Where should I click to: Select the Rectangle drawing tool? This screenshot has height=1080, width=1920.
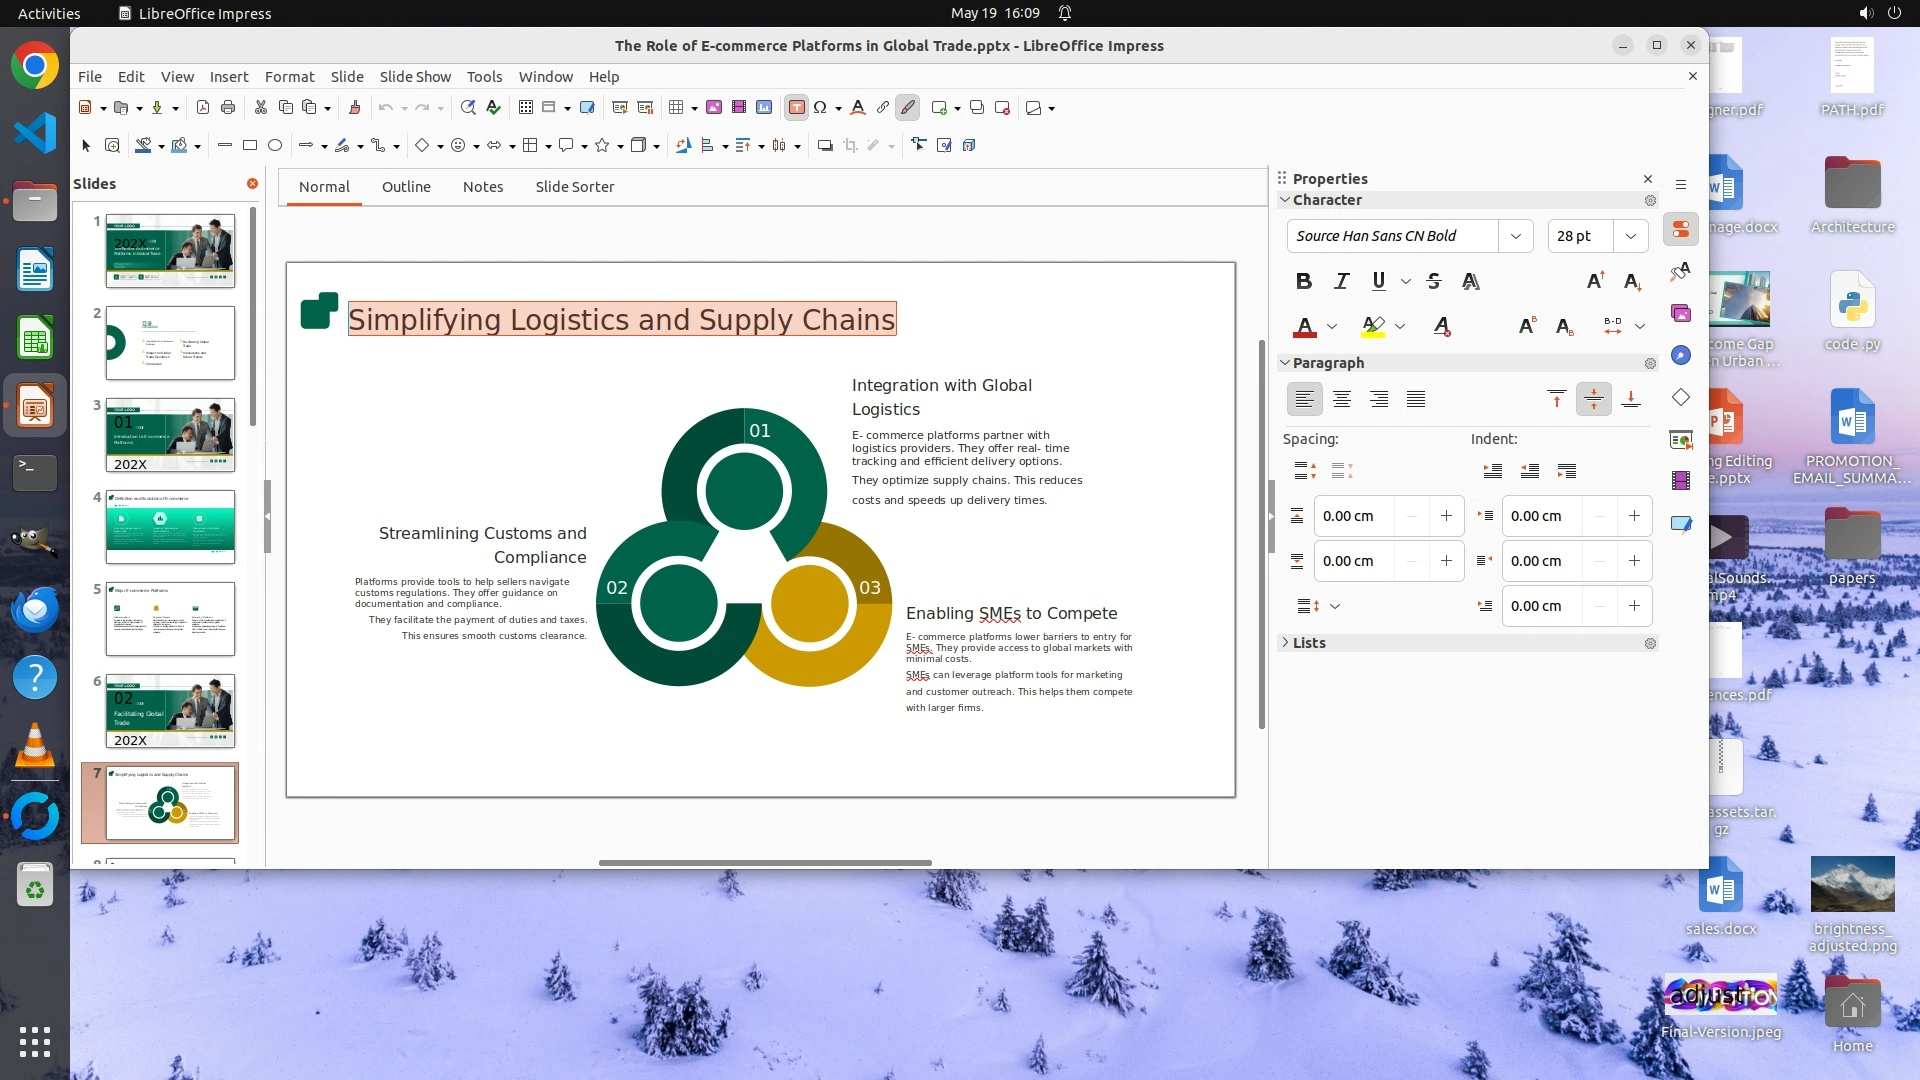point(250,146)
